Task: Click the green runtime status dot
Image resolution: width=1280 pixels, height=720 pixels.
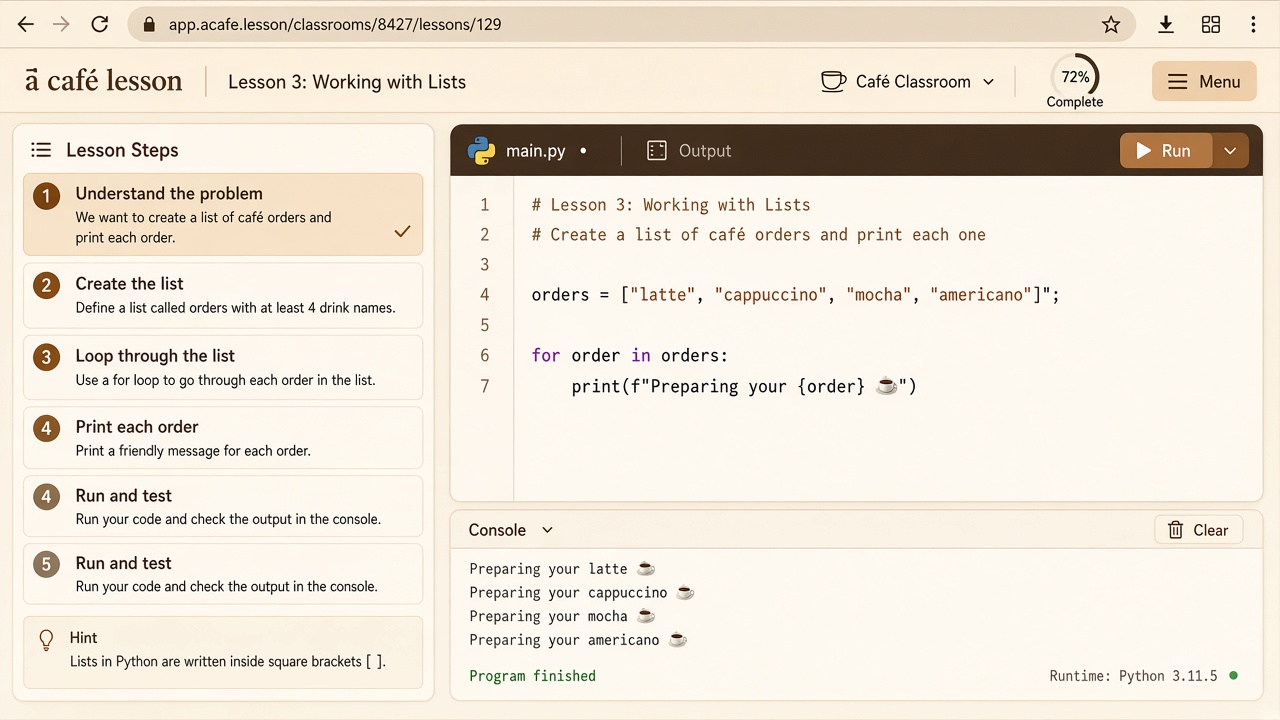Action: tap(1233, 676)
